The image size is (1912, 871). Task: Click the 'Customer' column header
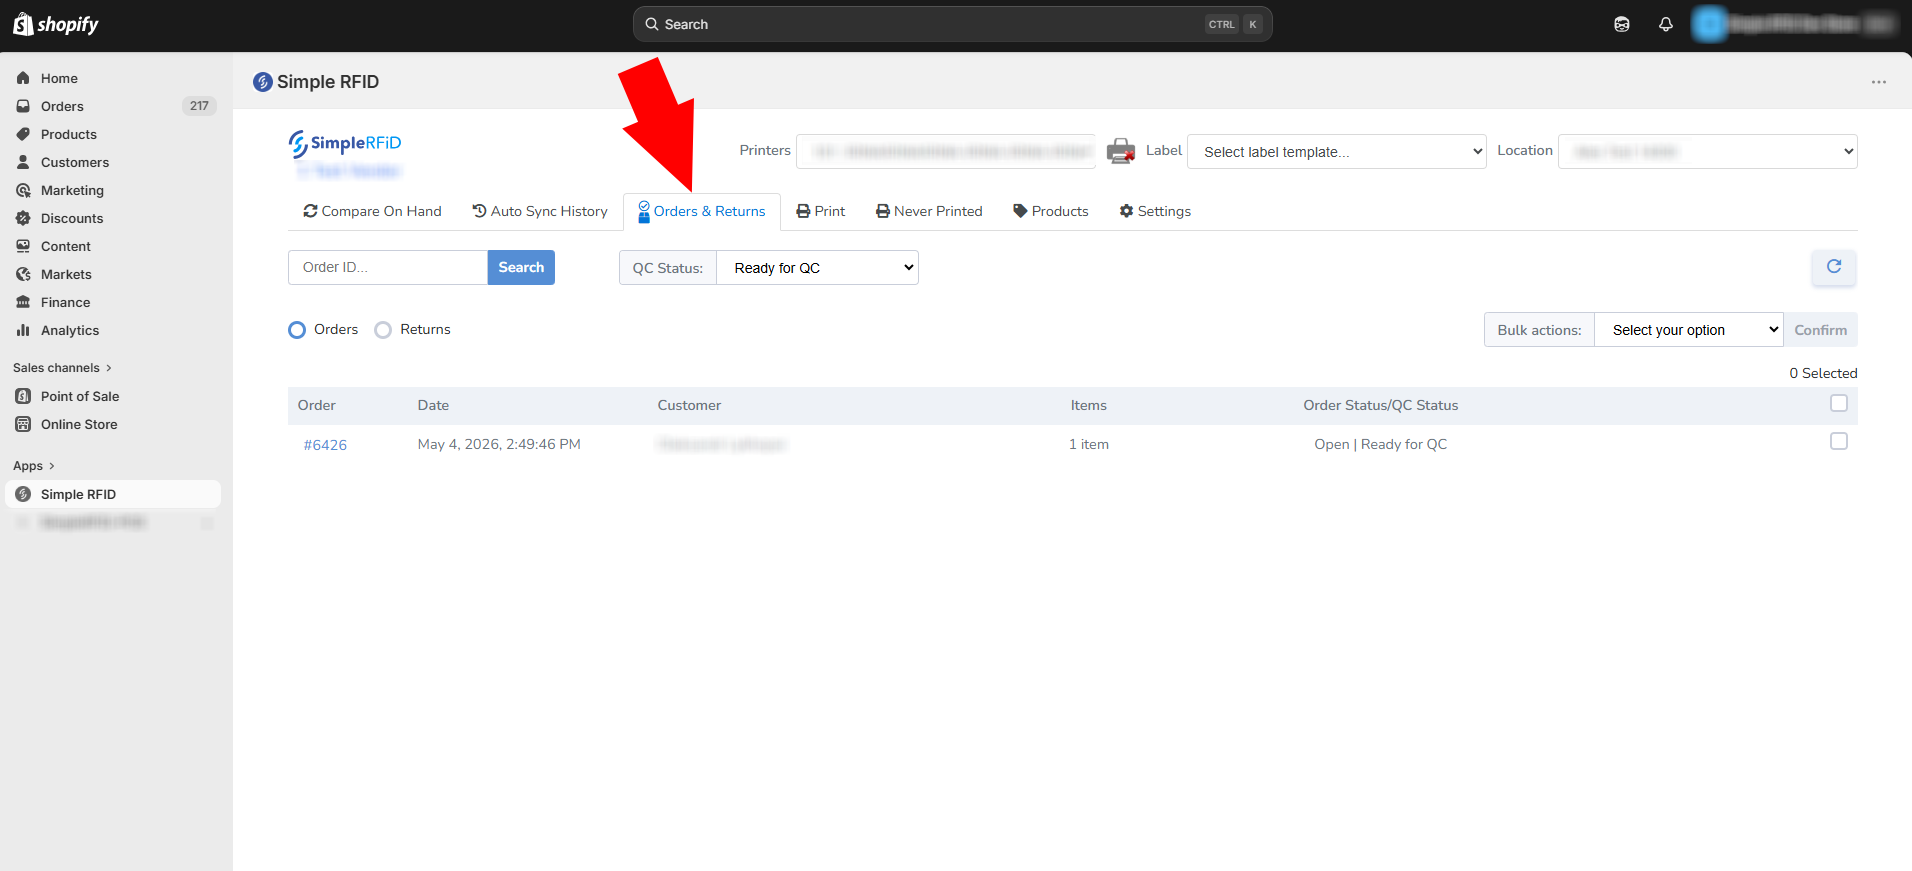point(689,405)
